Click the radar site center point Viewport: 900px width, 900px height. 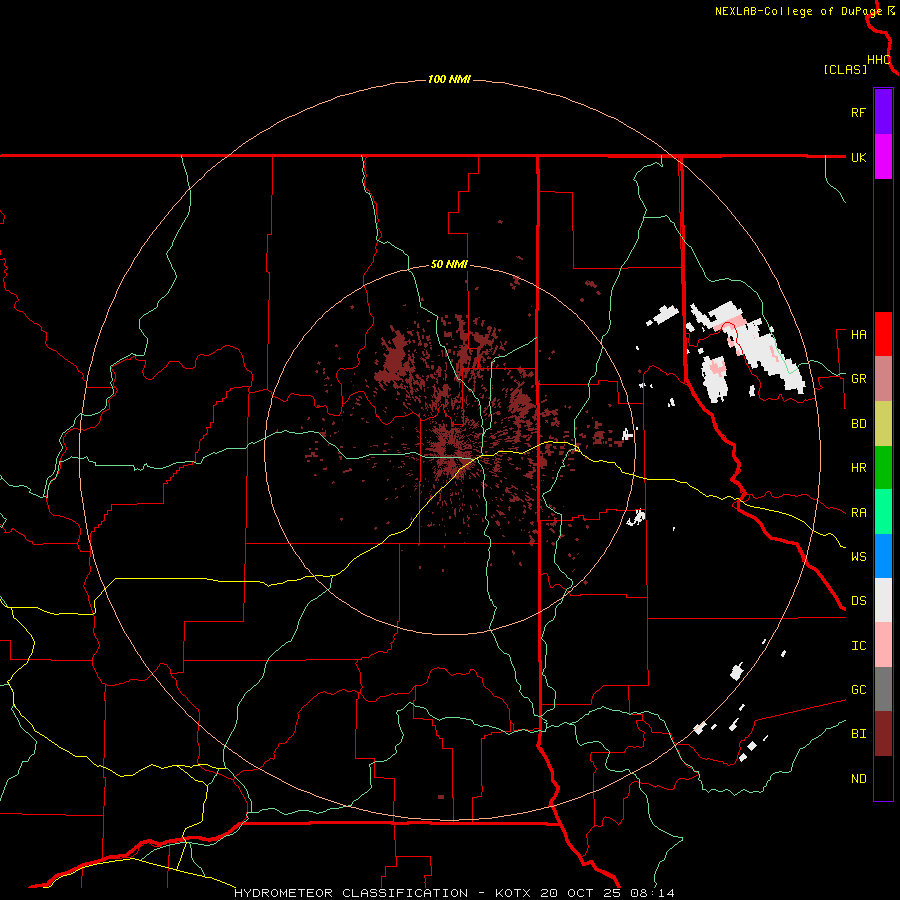449,449
